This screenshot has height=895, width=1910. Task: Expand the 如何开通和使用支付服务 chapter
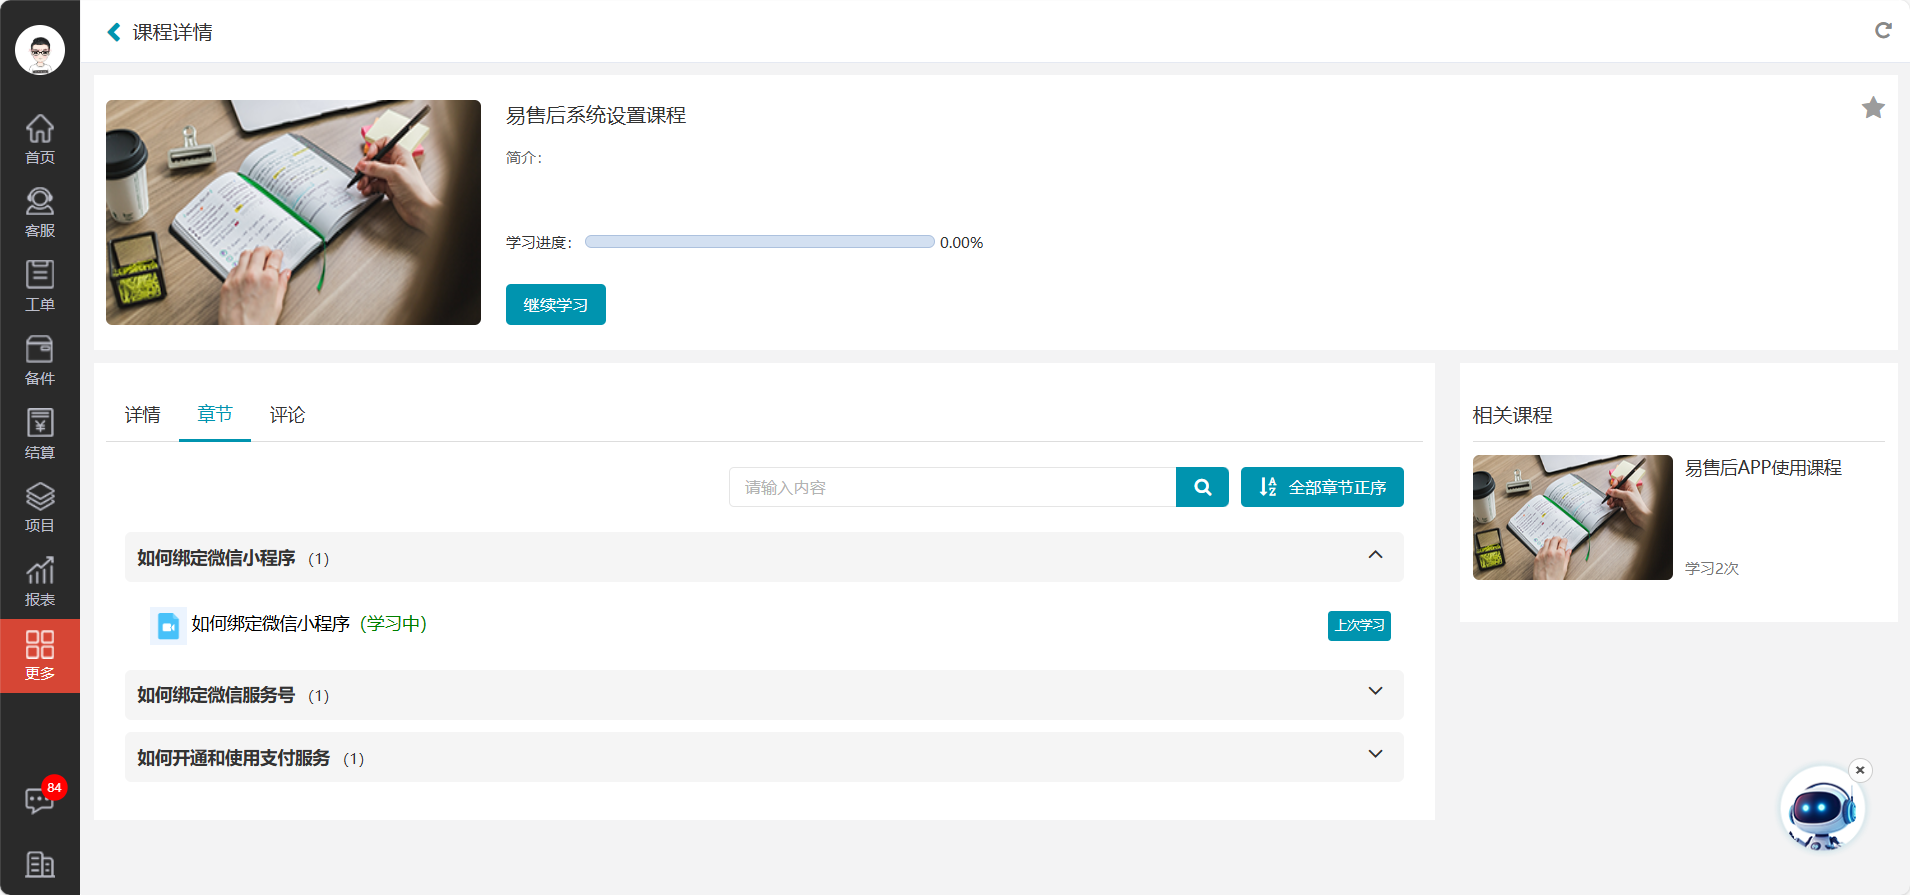(1375, 755)
